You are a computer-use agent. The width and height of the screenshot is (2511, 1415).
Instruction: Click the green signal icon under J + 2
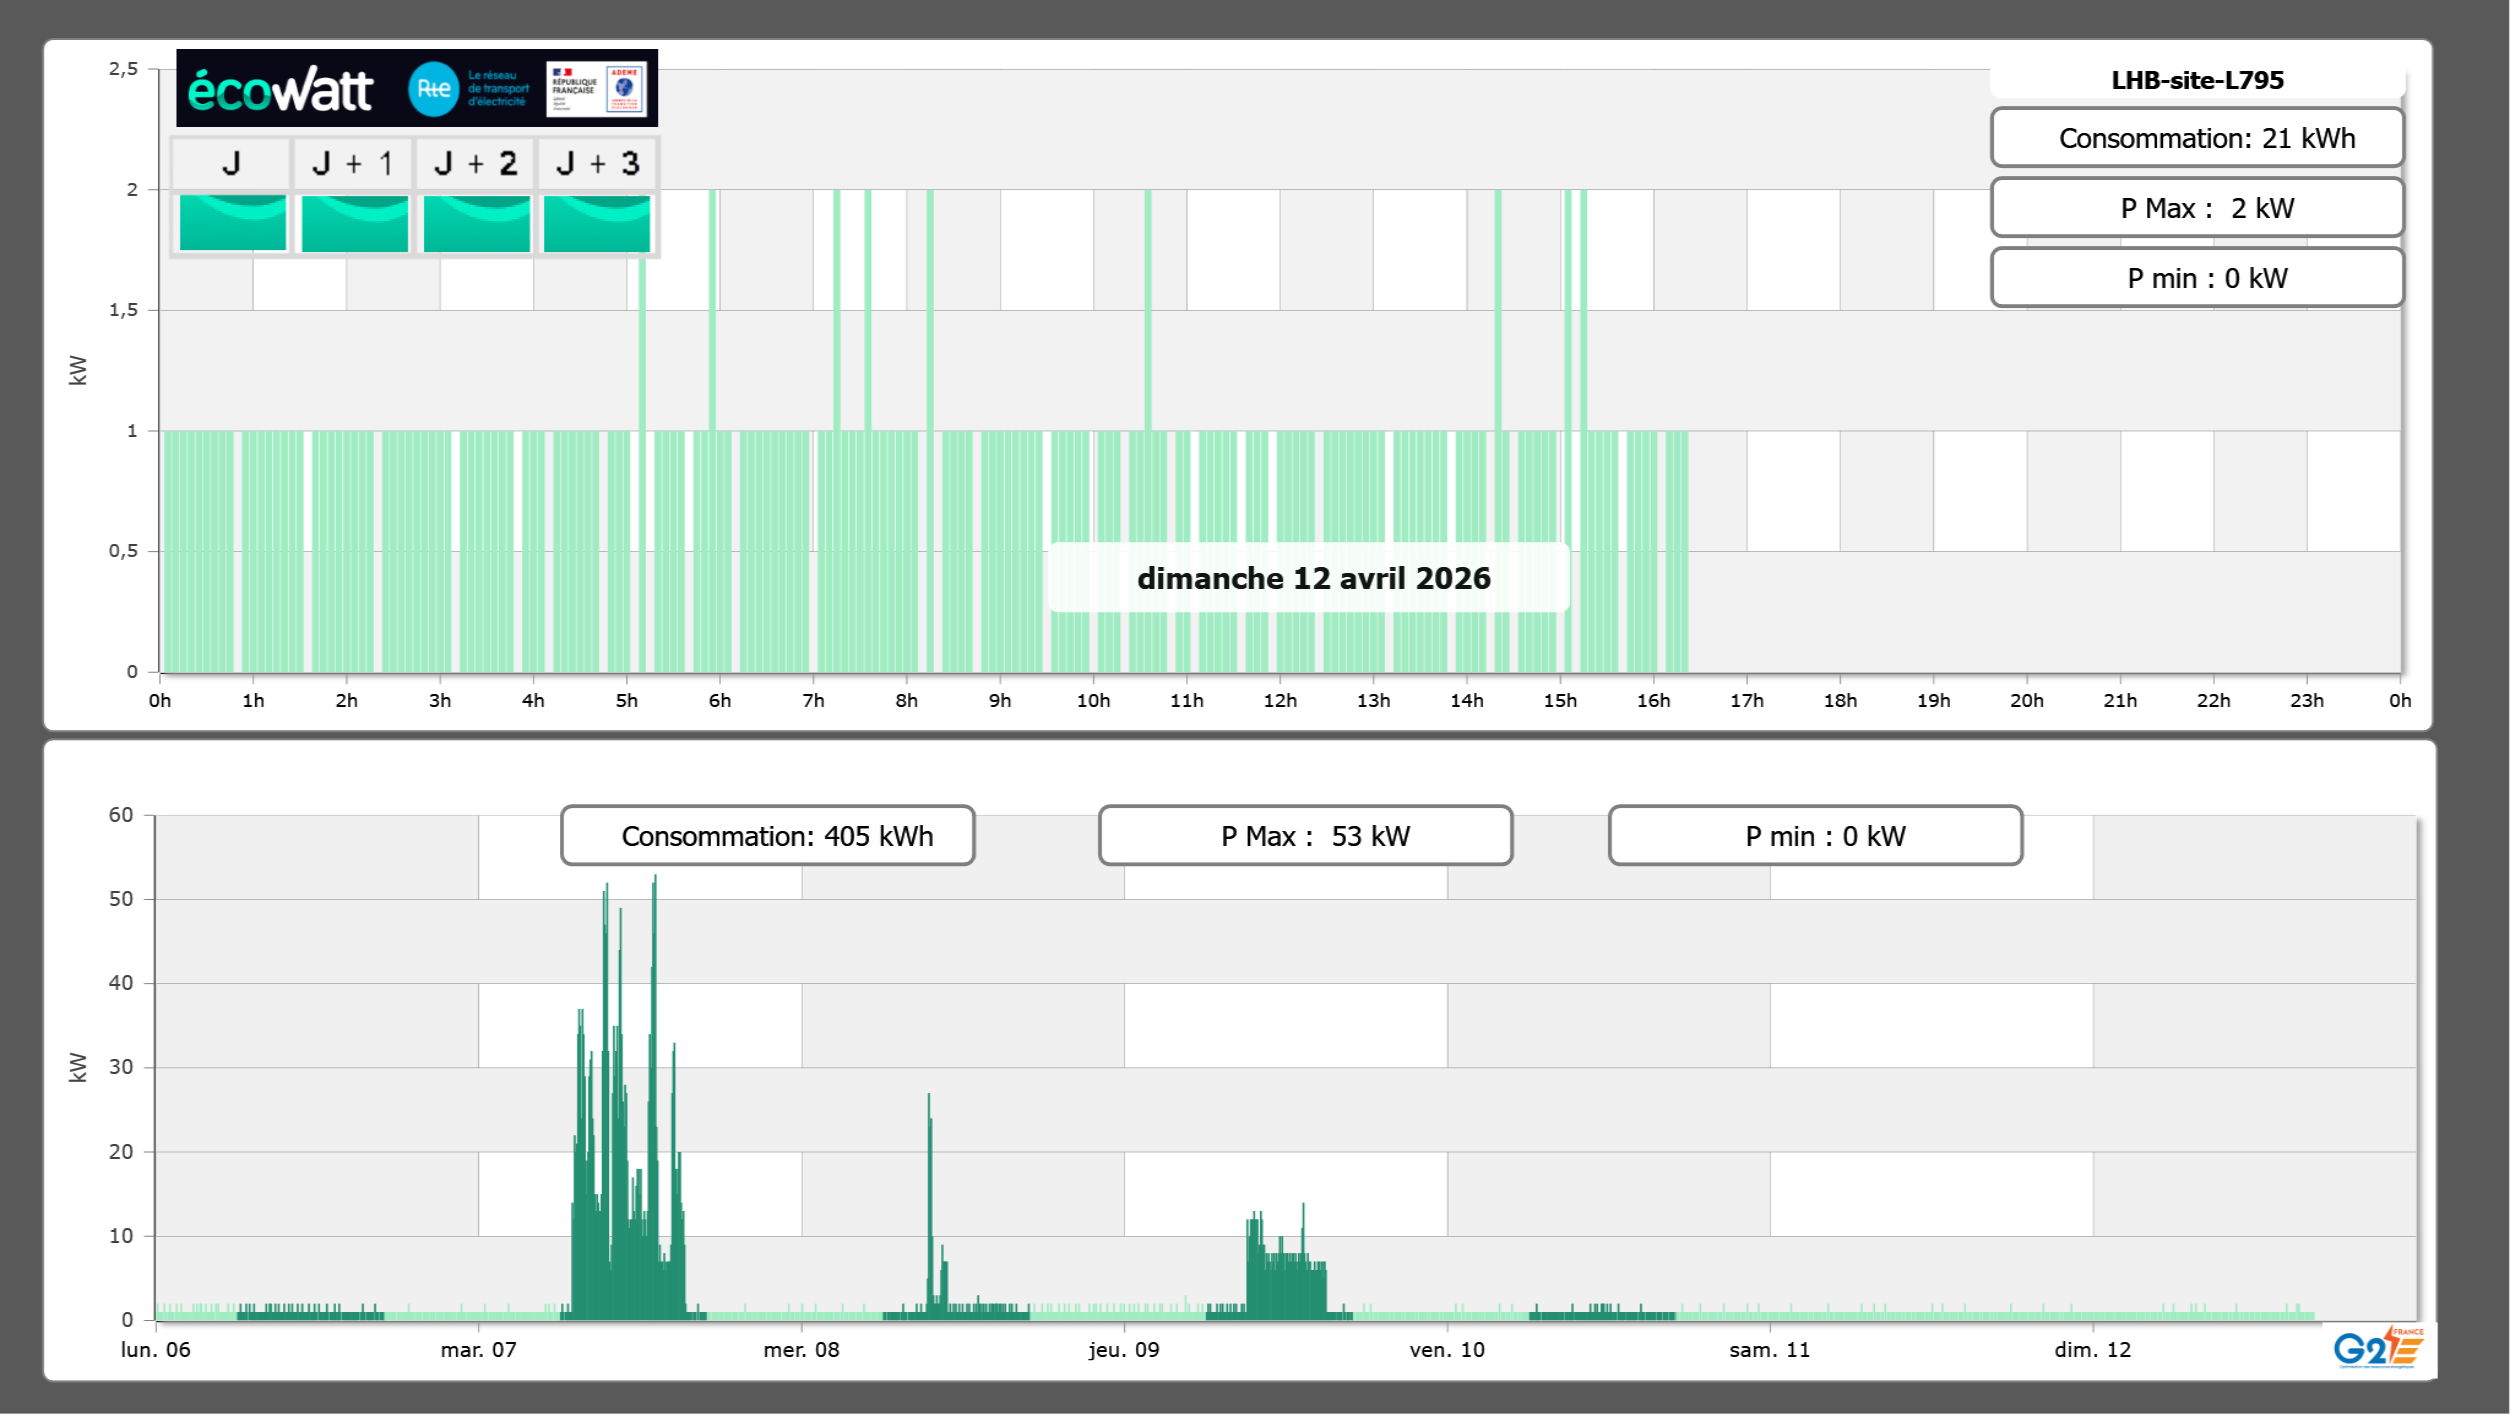[477, 223]
